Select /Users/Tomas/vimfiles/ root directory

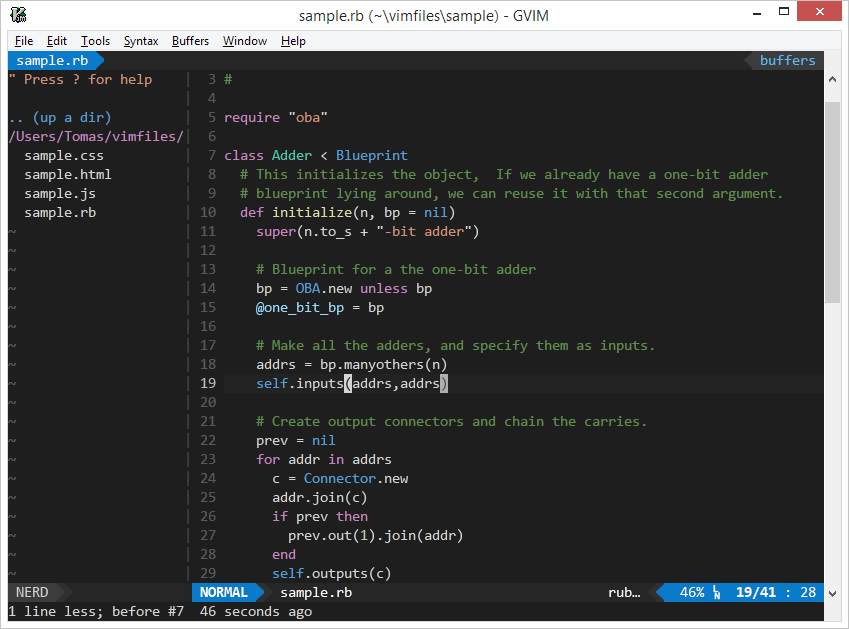(x=96, y=136)
